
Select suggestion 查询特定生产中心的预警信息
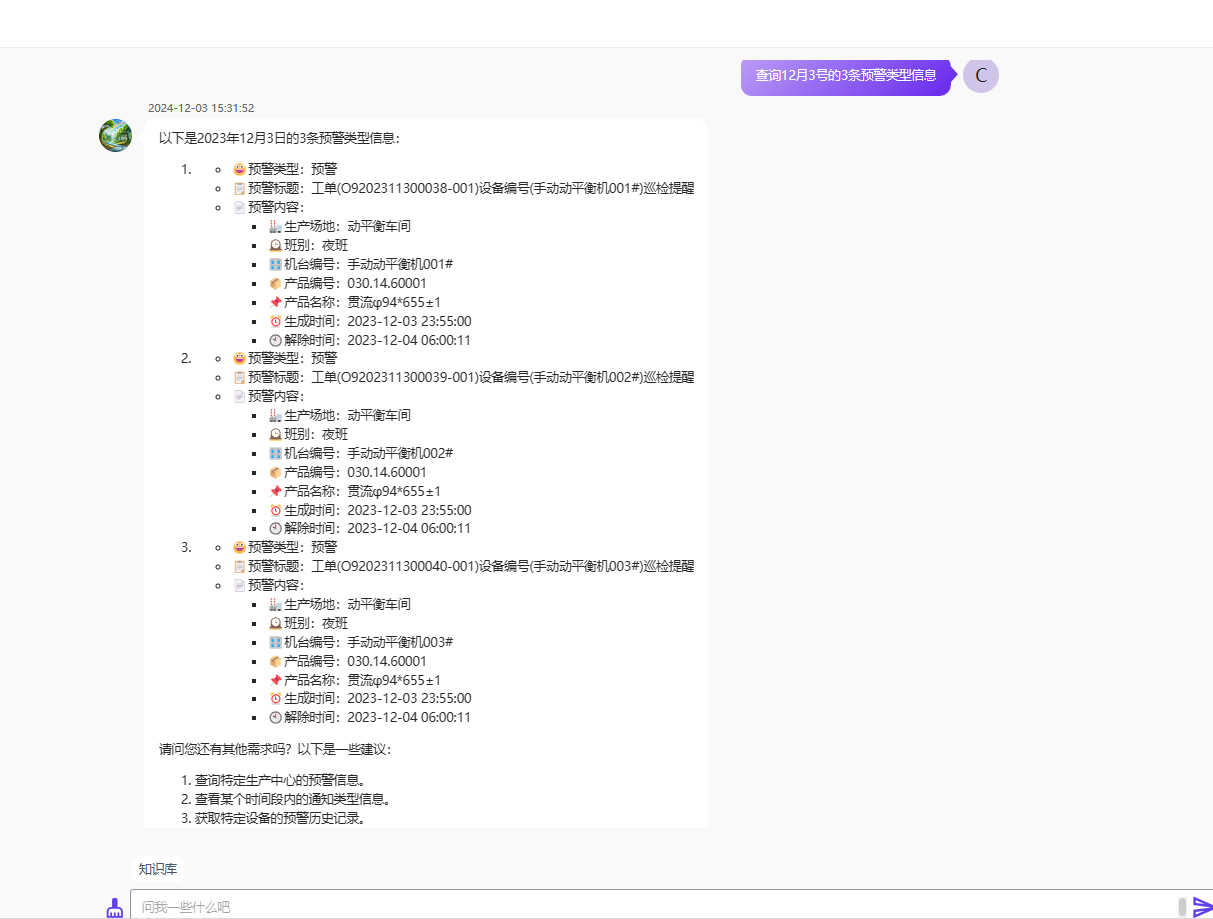[280, 780]
